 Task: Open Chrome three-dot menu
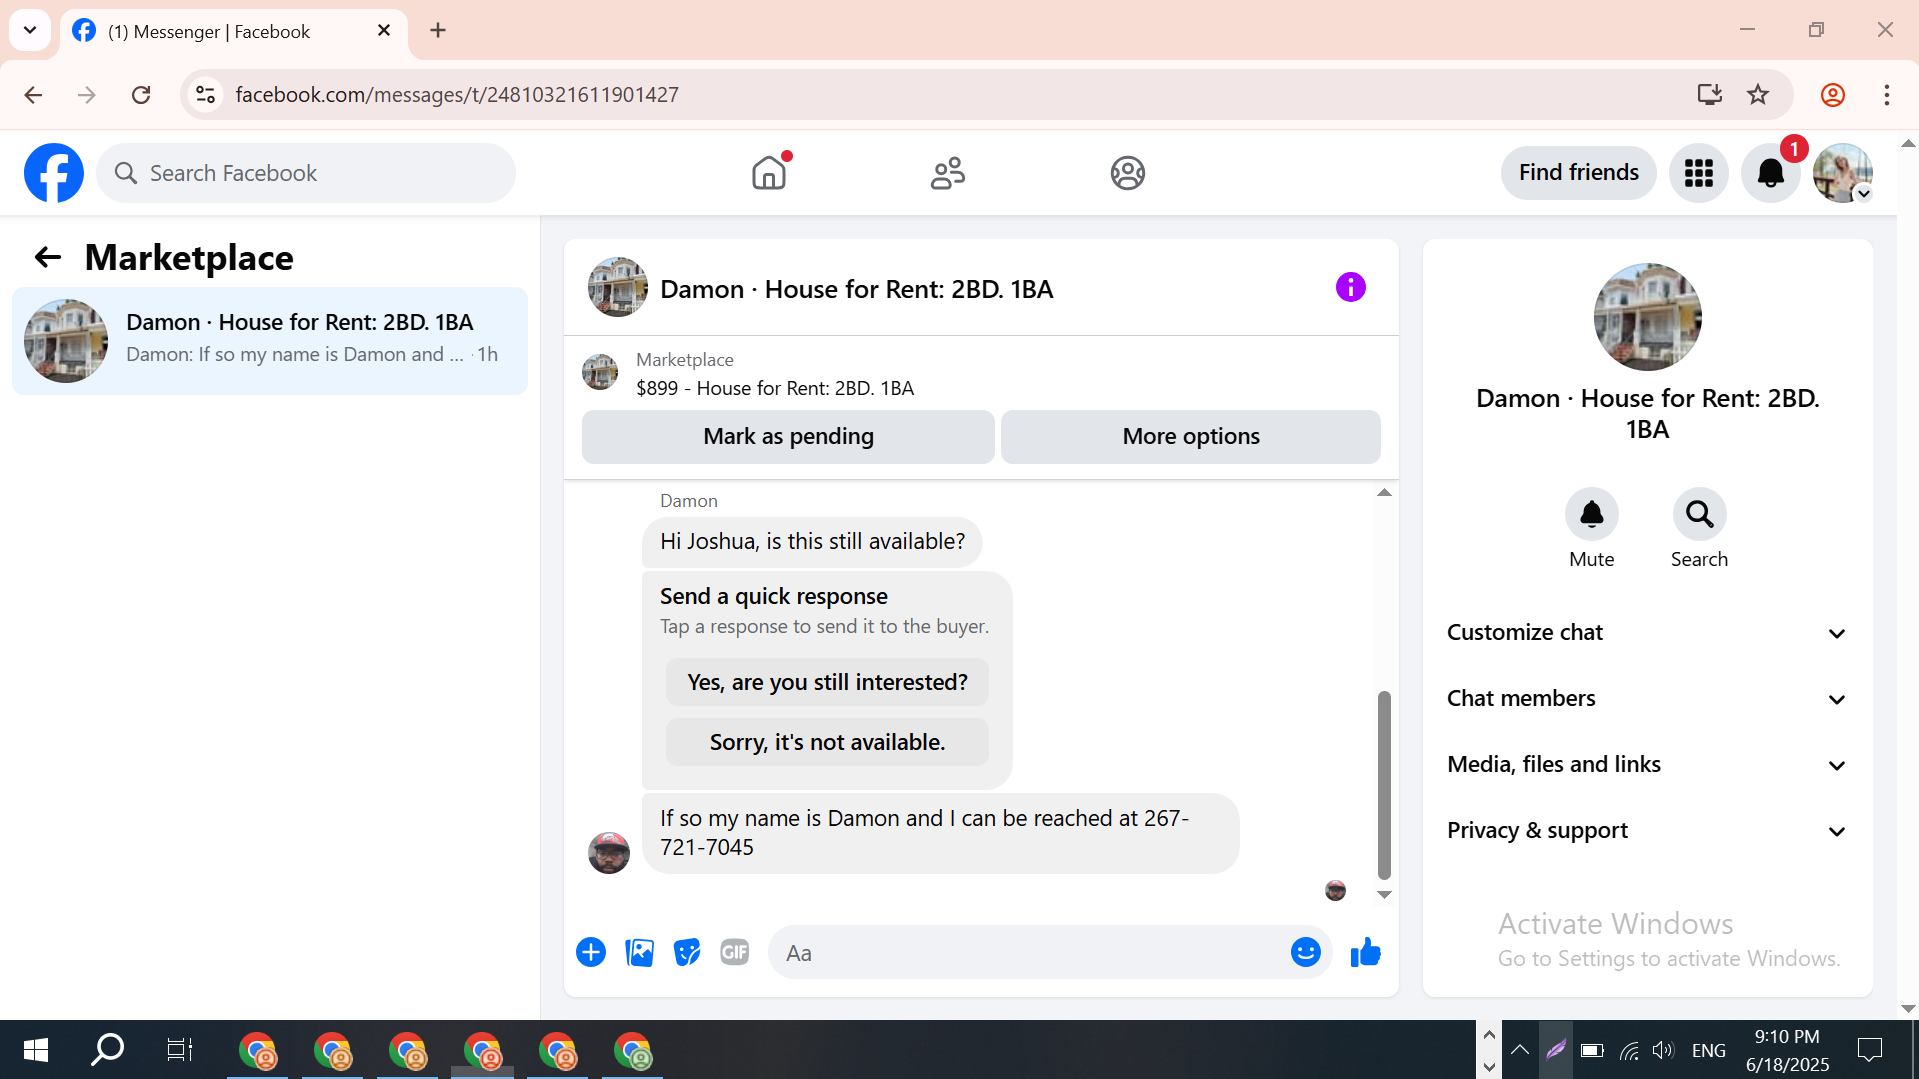pos(1886,95)
